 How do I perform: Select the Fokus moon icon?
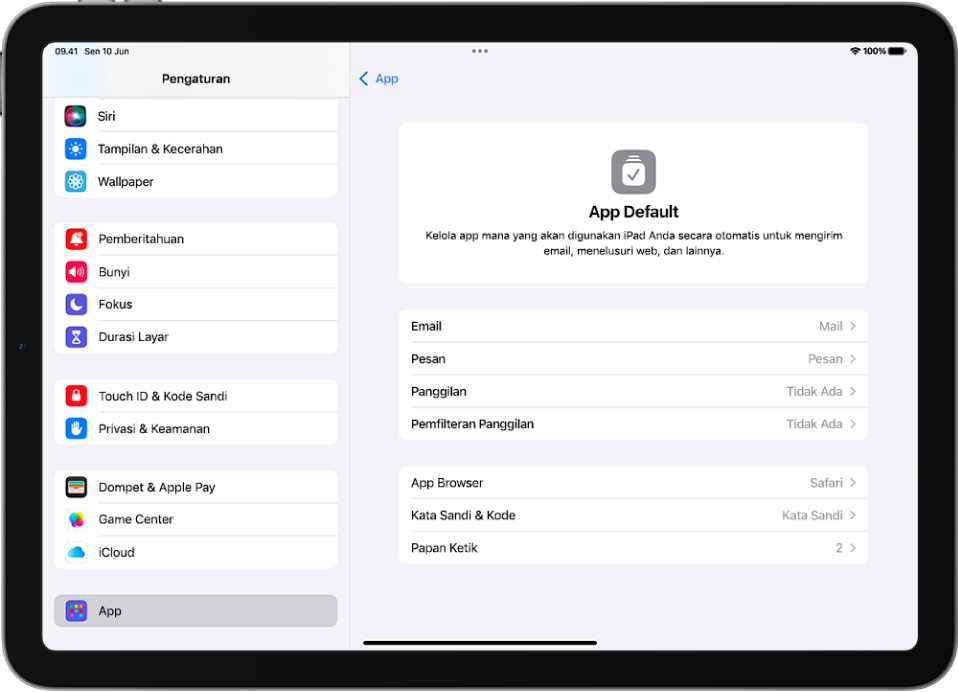coord(78,304)
